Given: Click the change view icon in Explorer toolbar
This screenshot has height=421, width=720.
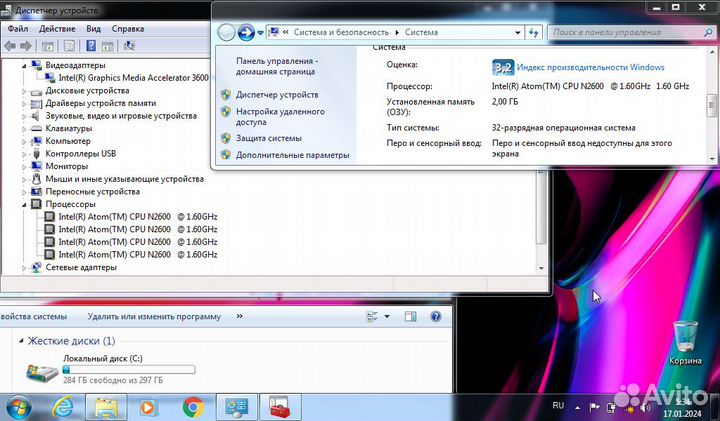Looking at the screenshot, I should tap(372, 316).
